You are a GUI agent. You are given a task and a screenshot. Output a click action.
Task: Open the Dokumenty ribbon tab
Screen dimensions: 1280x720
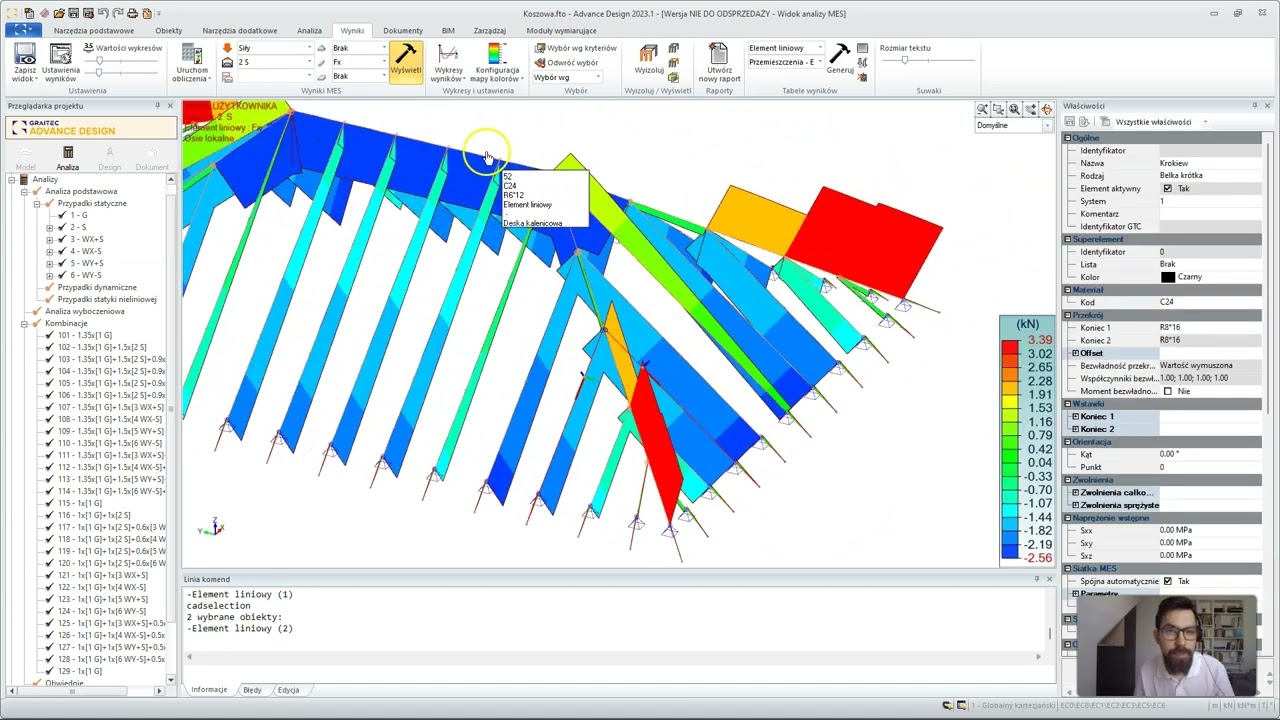click(x=403, y=31)
